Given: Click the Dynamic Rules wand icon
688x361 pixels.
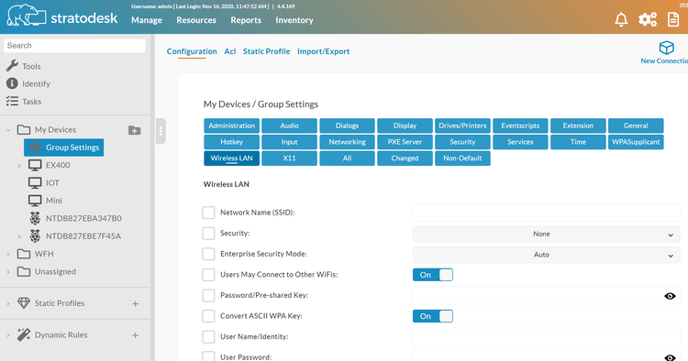Looking at the screenshot, I should point(24,335).
